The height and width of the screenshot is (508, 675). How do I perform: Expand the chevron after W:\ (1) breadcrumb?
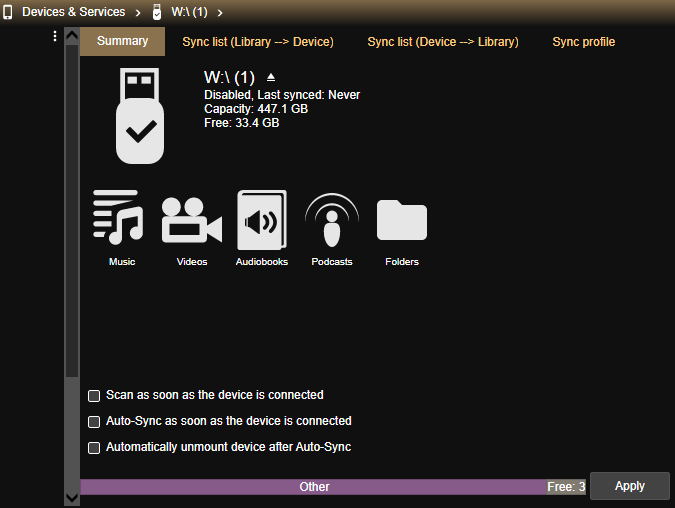pos(219,12)
